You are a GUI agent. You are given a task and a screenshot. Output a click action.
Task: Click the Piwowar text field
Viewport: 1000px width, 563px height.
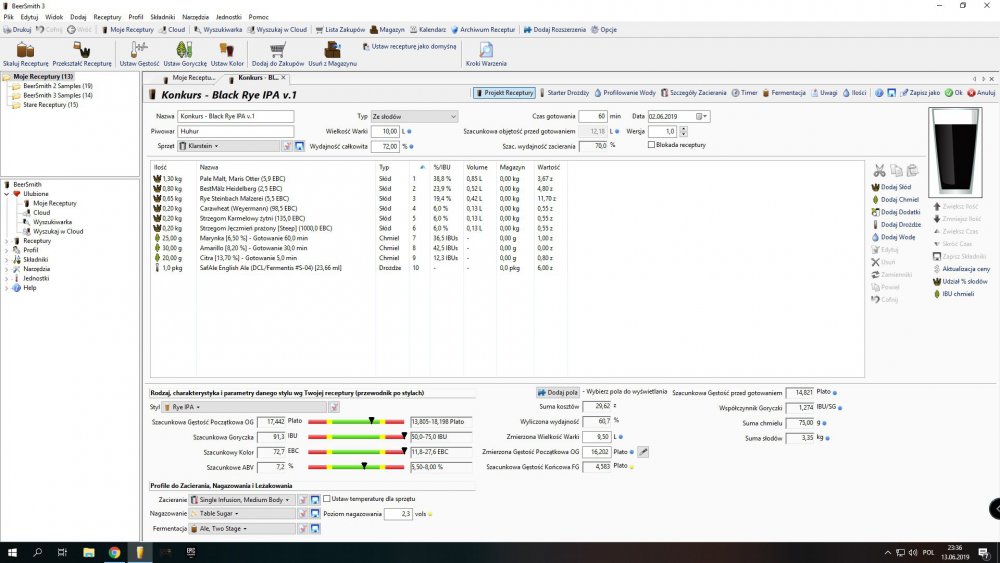(235, 131)
